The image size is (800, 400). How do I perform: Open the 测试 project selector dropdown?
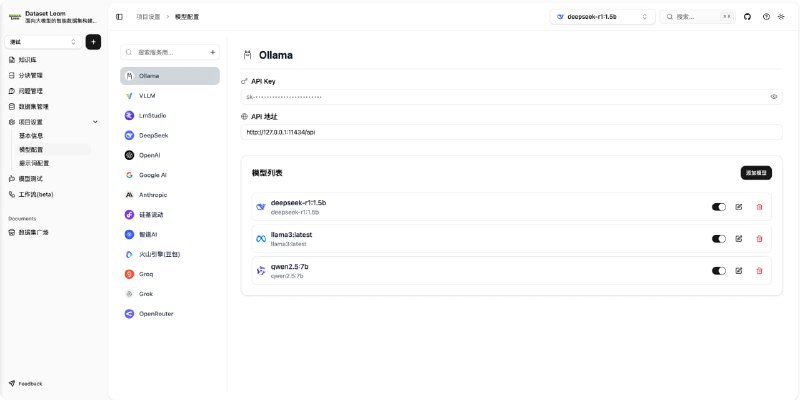44,42
